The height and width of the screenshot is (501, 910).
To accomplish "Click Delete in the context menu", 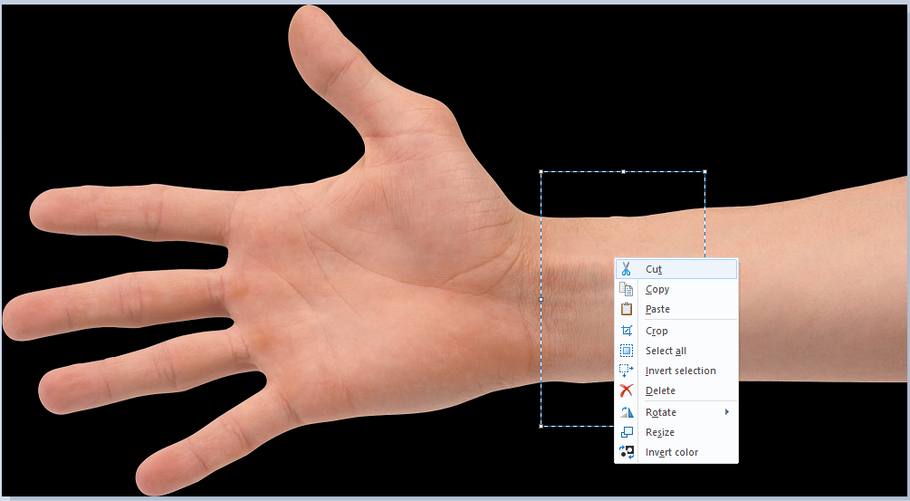I will 677,391.
